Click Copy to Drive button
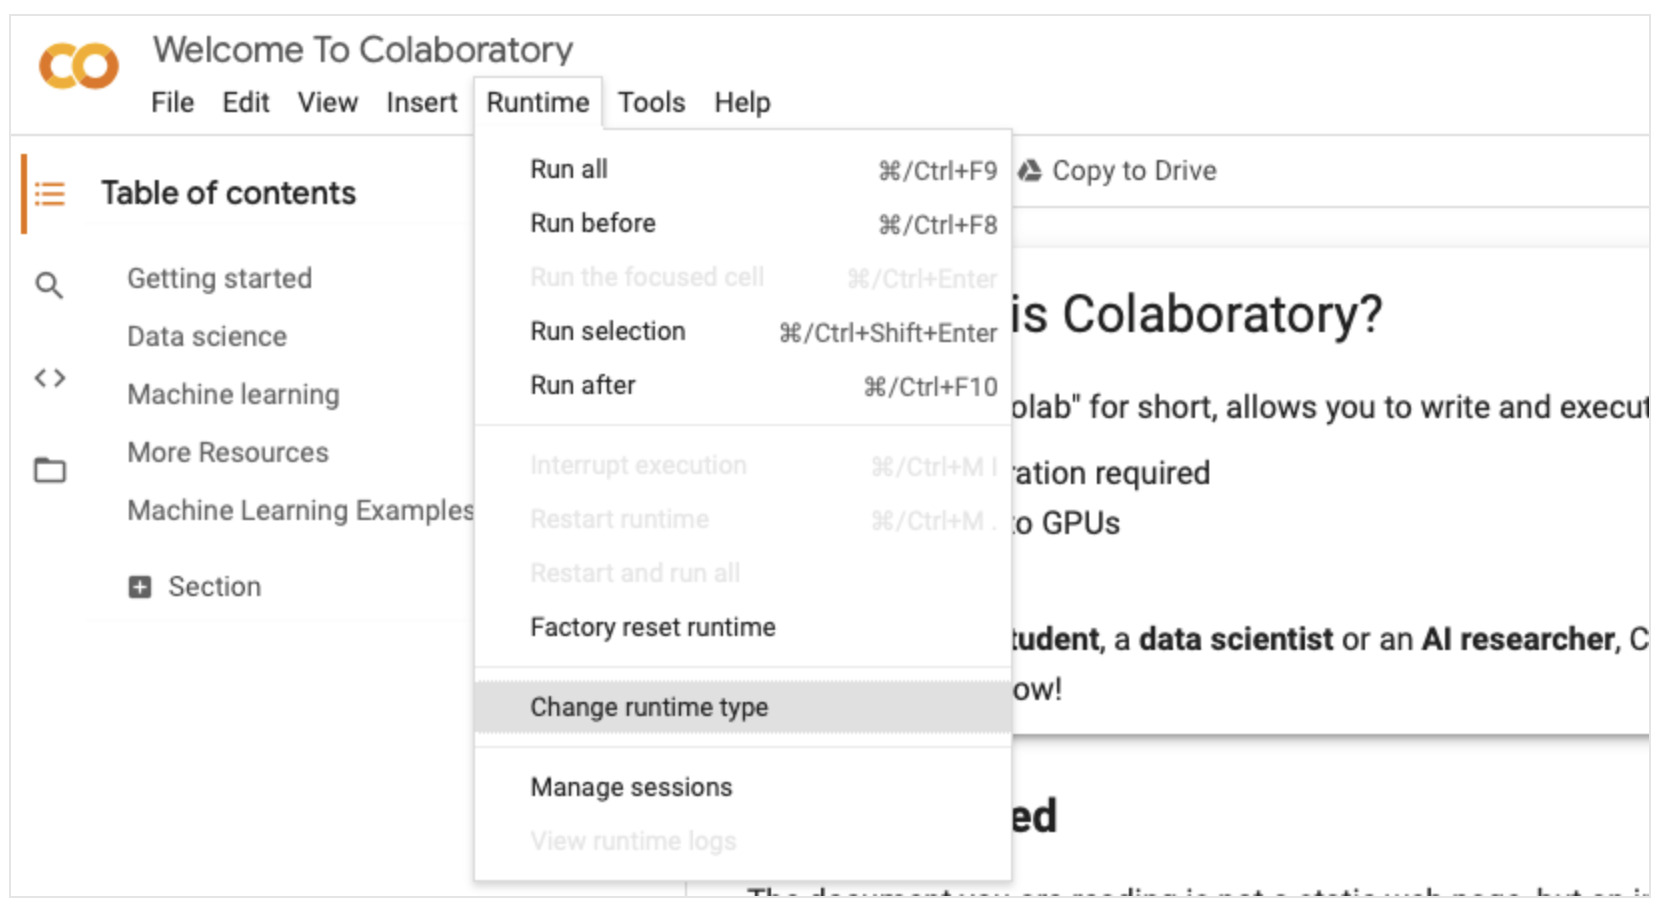The height and width of the screenshot is (914, 1662). click(x=1118, y=171)
